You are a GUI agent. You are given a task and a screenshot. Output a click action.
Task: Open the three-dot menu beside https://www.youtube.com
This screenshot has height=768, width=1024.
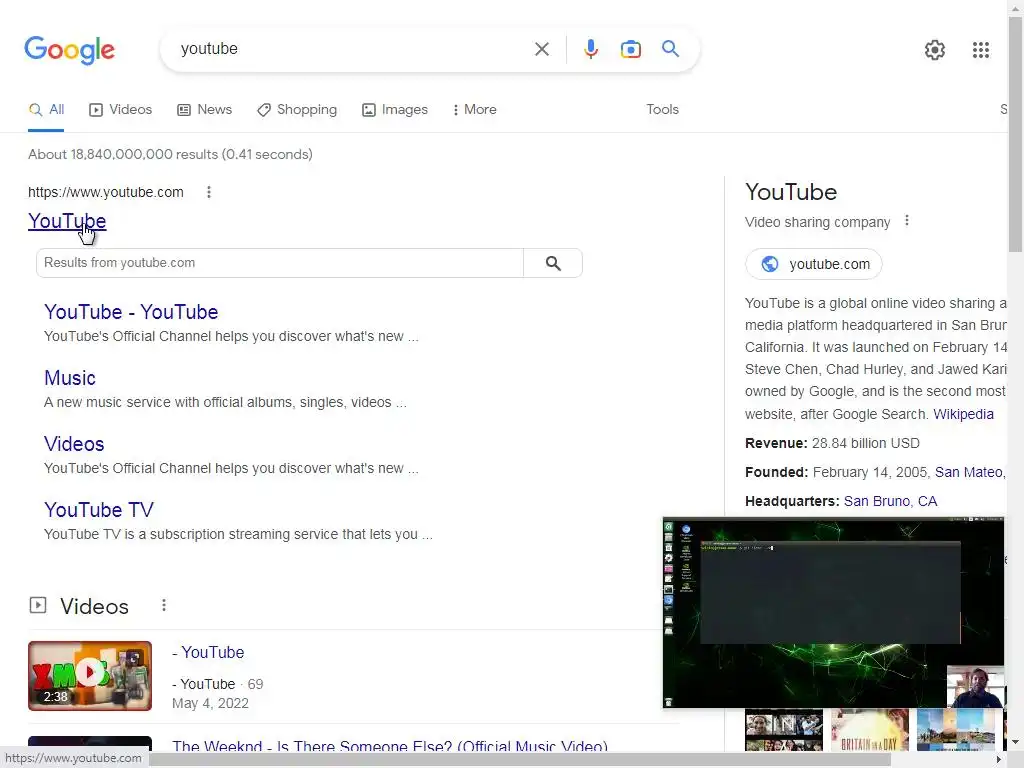tap(208, 192)
